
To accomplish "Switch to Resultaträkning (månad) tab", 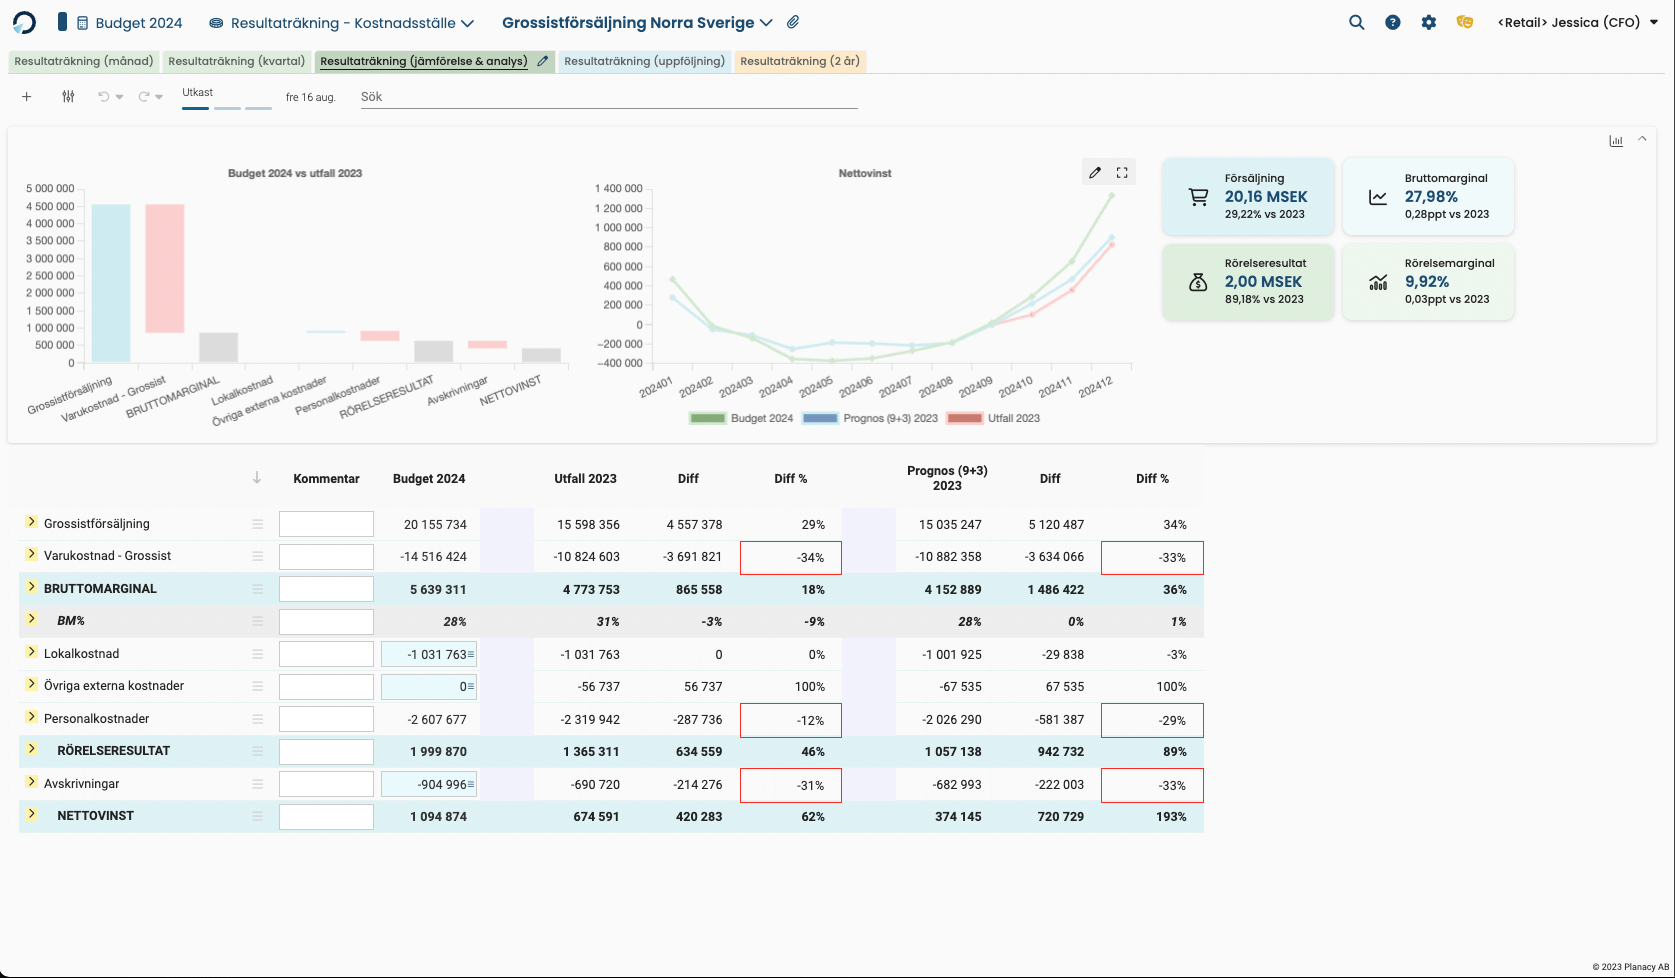I will pyautogui.click(x=84, y=61).
